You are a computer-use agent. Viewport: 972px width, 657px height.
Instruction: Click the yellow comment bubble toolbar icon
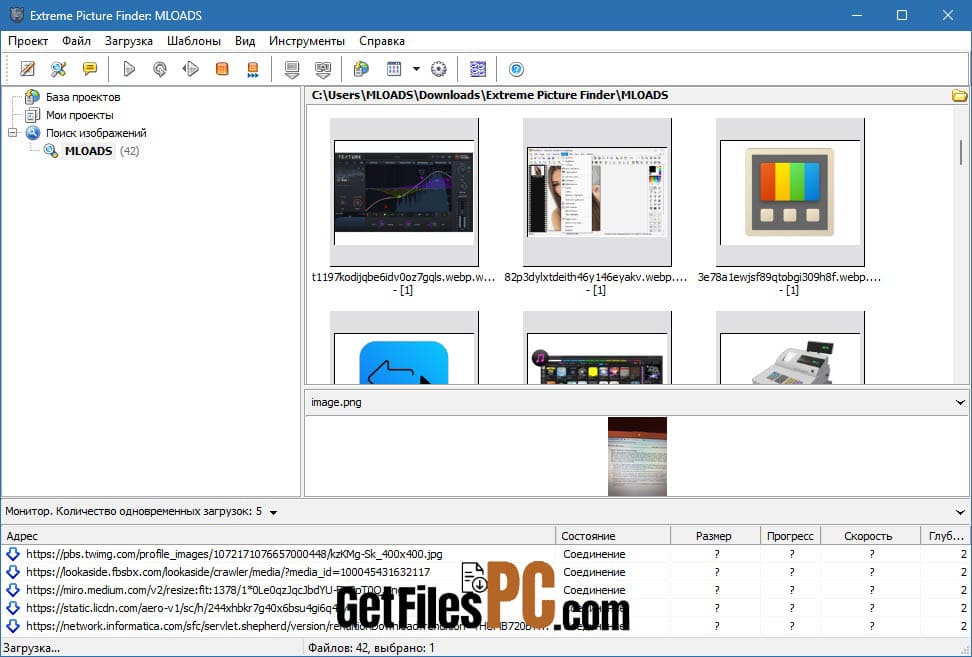(90, 69)
